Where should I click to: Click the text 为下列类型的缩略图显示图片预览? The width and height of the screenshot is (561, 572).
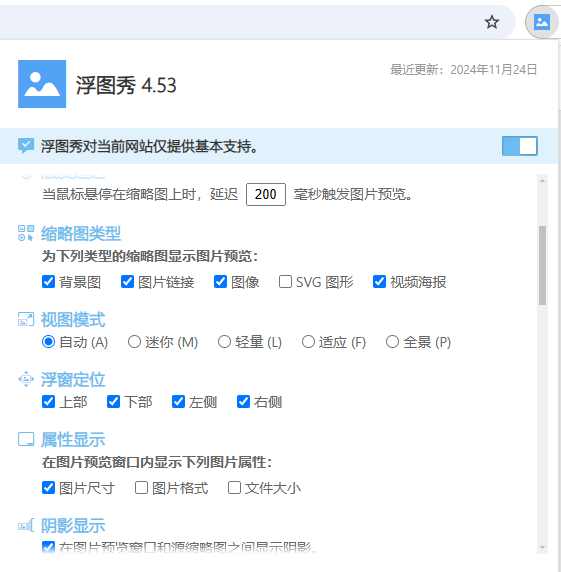150,256
